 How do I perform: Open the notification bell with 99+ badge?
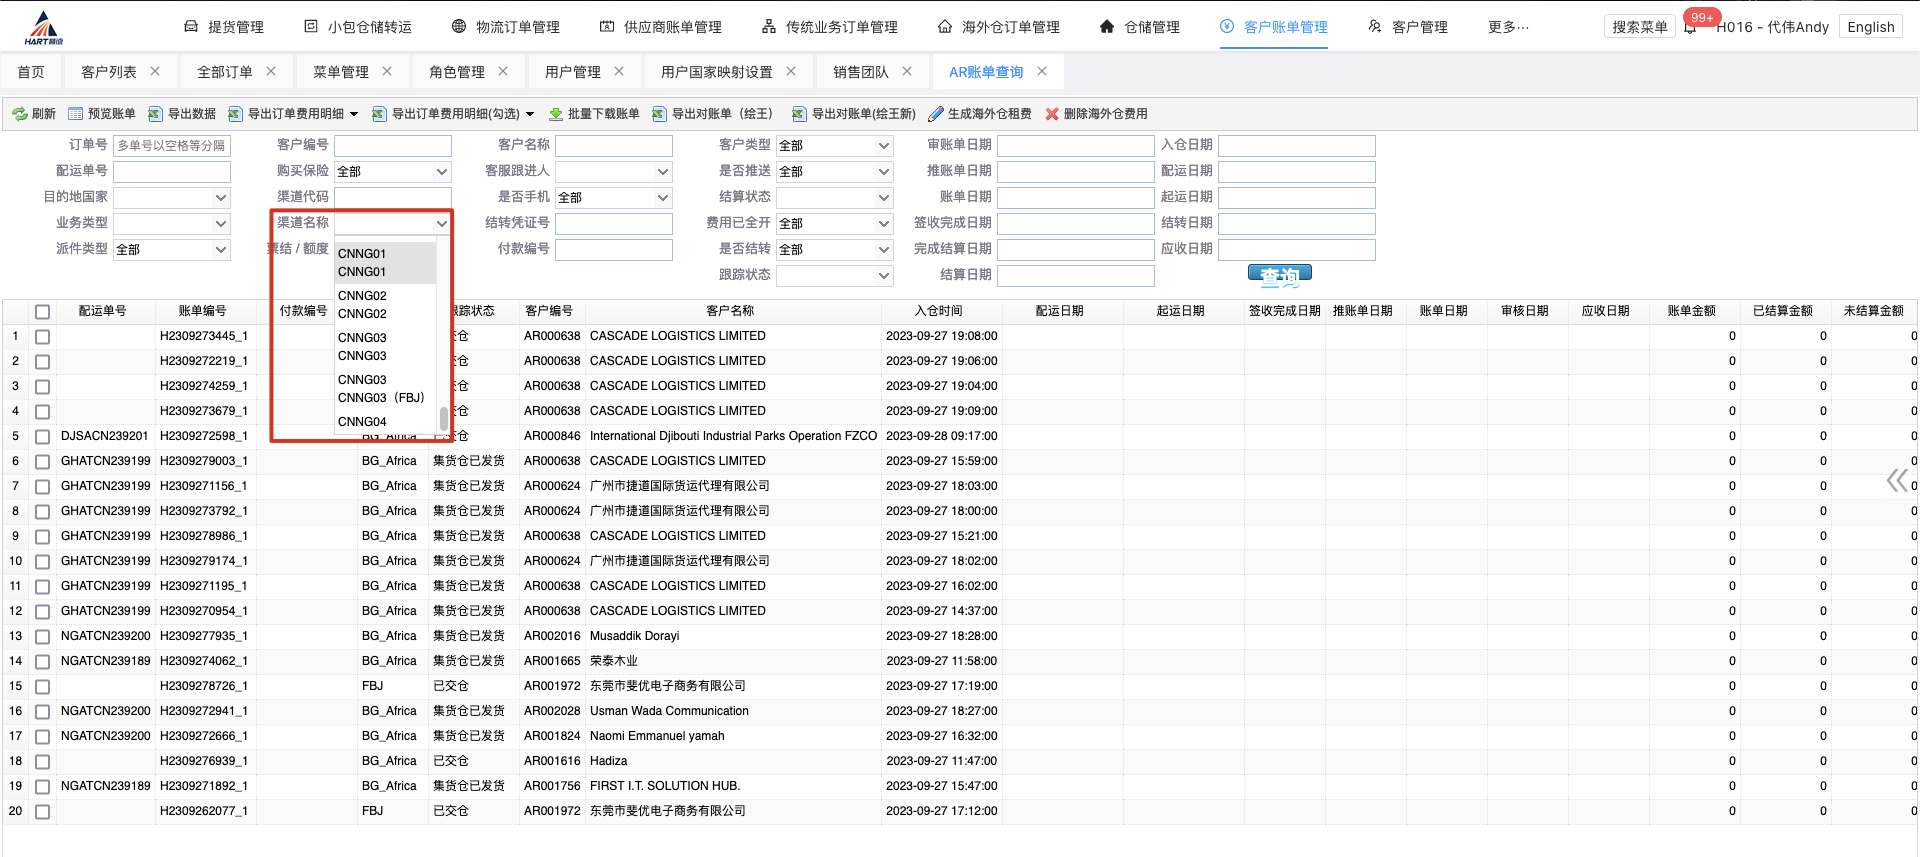(1690, 27)
